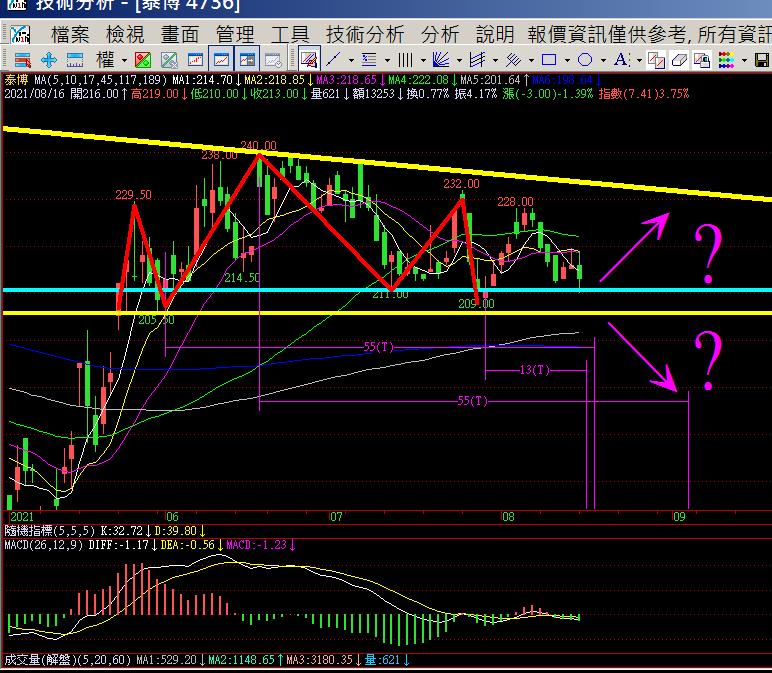Viewport: 772px width, 673px height.
Task: Click the 工具 menu item
Action: coord(290,34)
